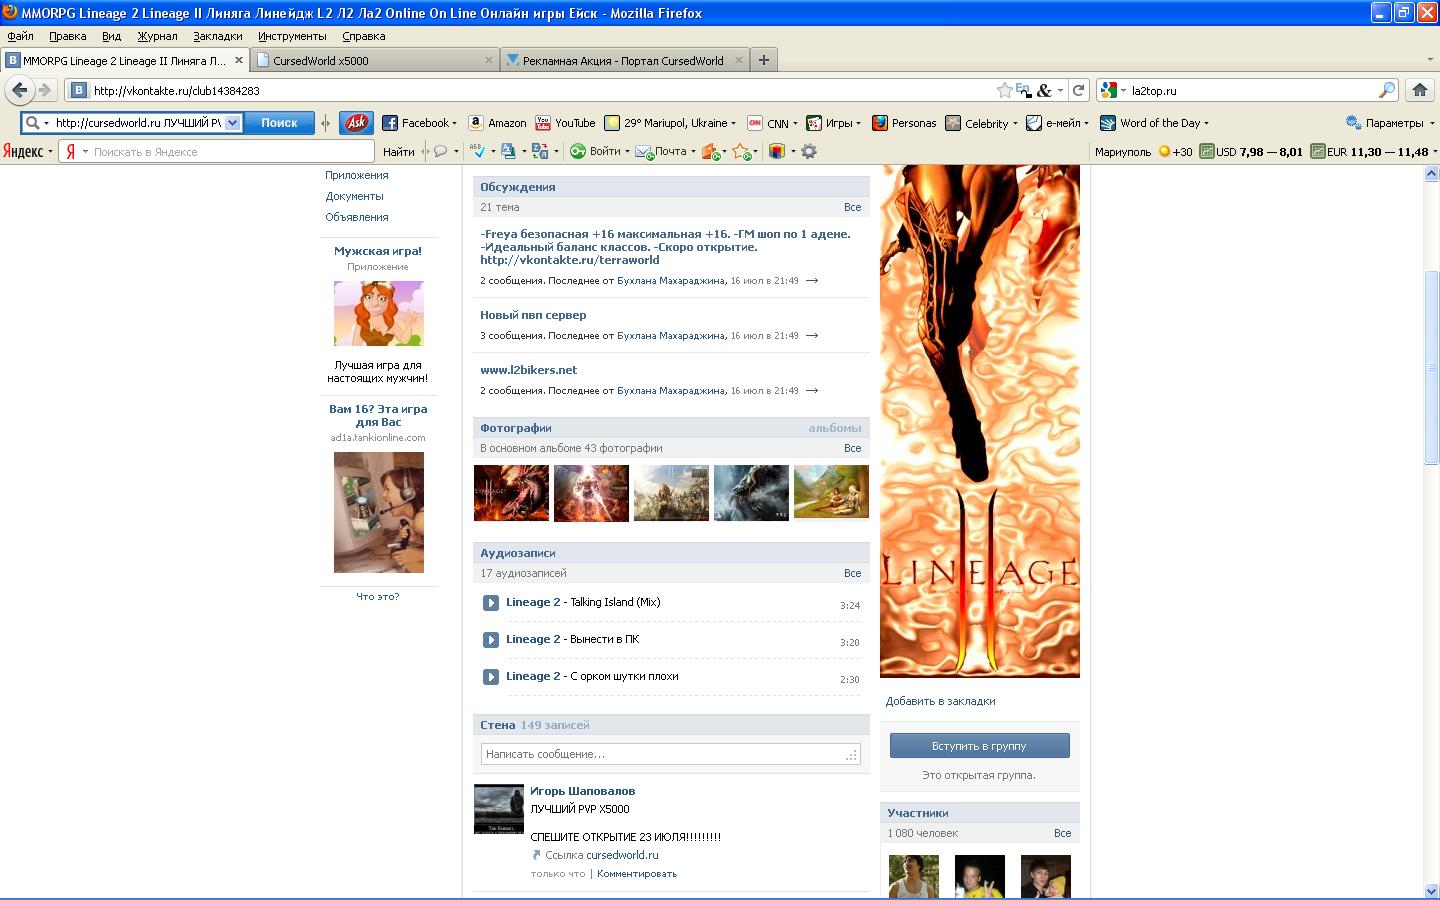Open the list all tabs dropdown arrow
Viewport: 1440px width, 900px height.
(x=1429, y=60)
